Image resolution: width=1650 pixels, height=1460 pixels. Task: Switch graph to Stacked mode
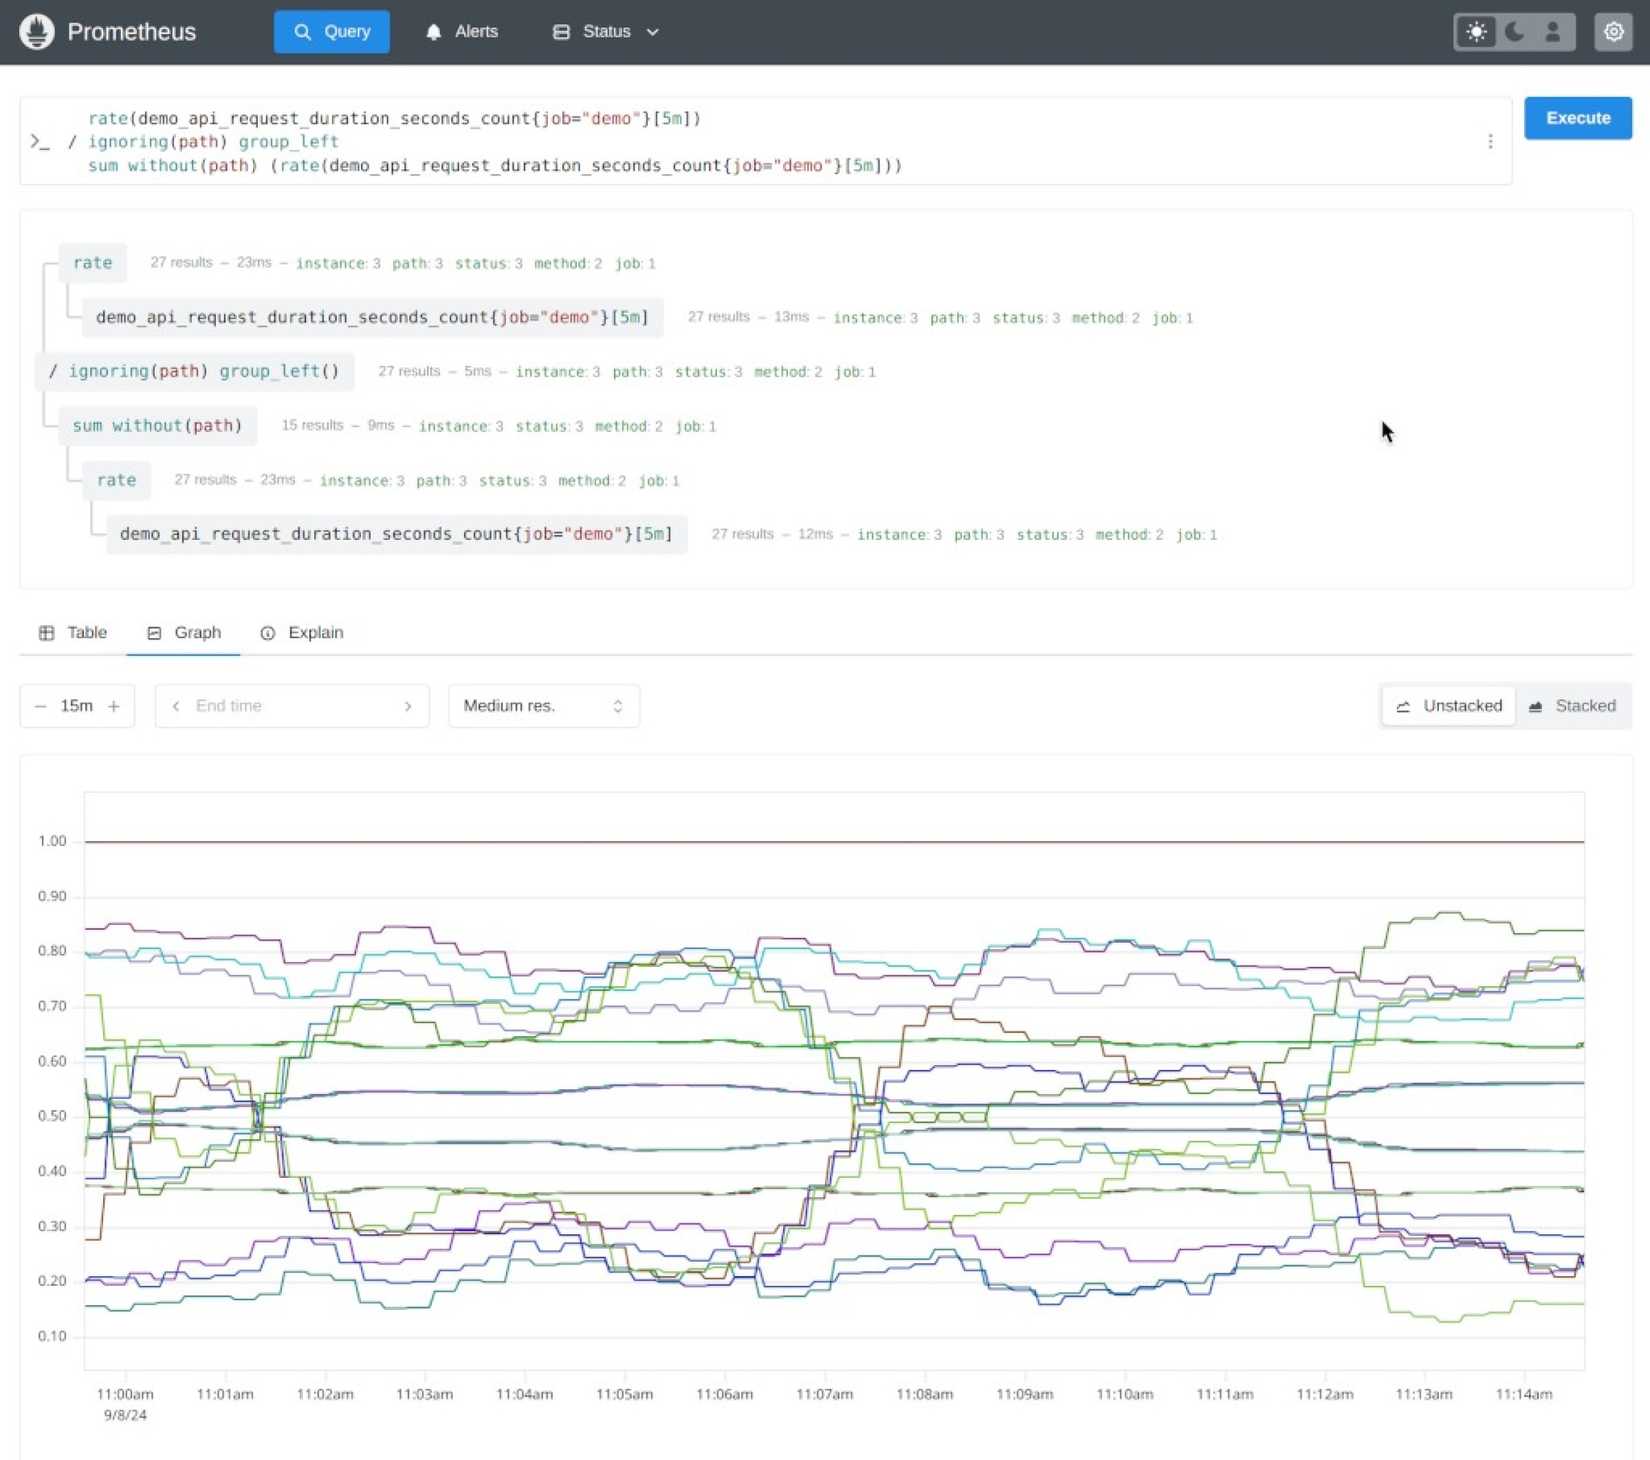1573,705
